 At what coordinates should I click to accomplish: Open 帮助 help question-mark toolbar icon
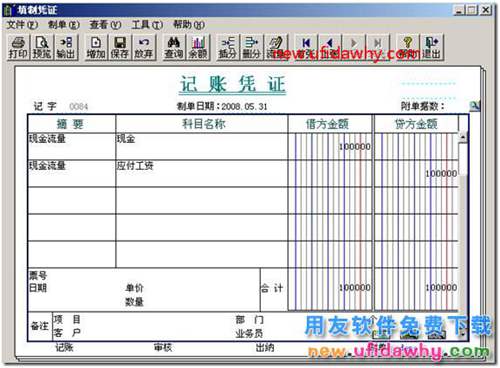click(x=408, y=47)
